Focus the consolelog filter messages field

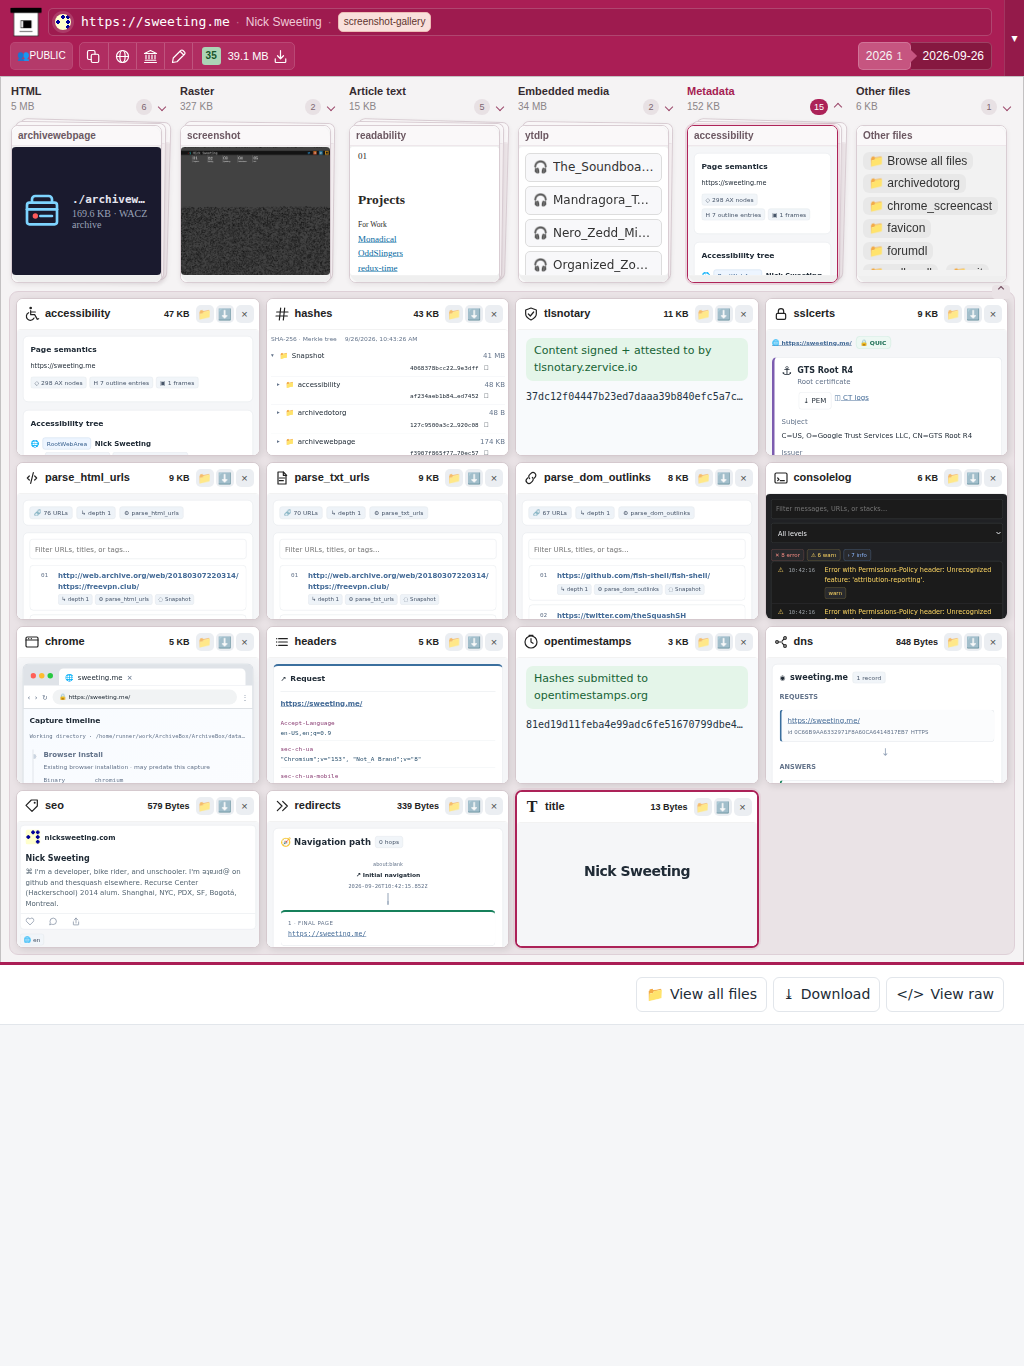pyautogui.click(x=887, y=508)
